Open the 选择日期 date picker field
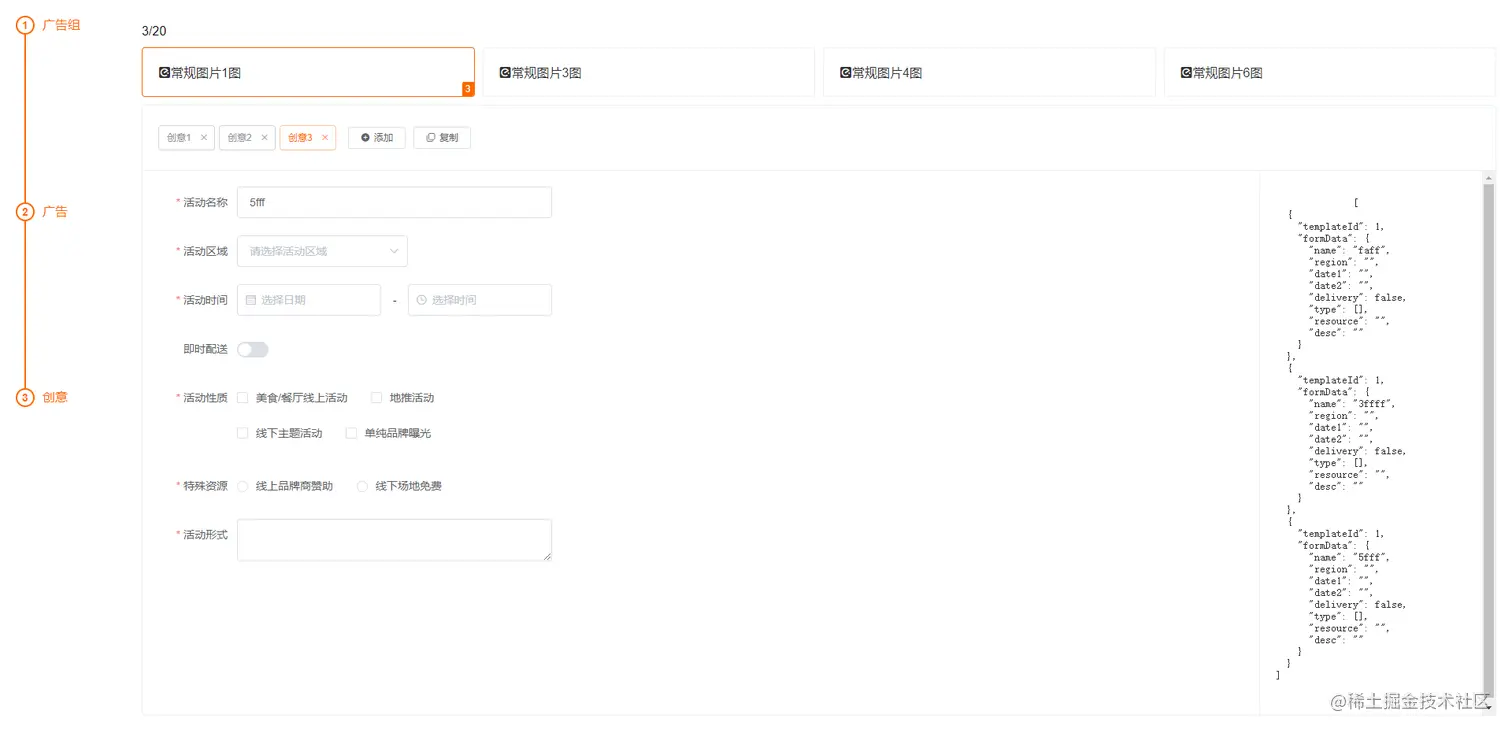Image resolution: width=1512 pixels, height=733 pixels. pyautogui.click(x=309, y=300)
